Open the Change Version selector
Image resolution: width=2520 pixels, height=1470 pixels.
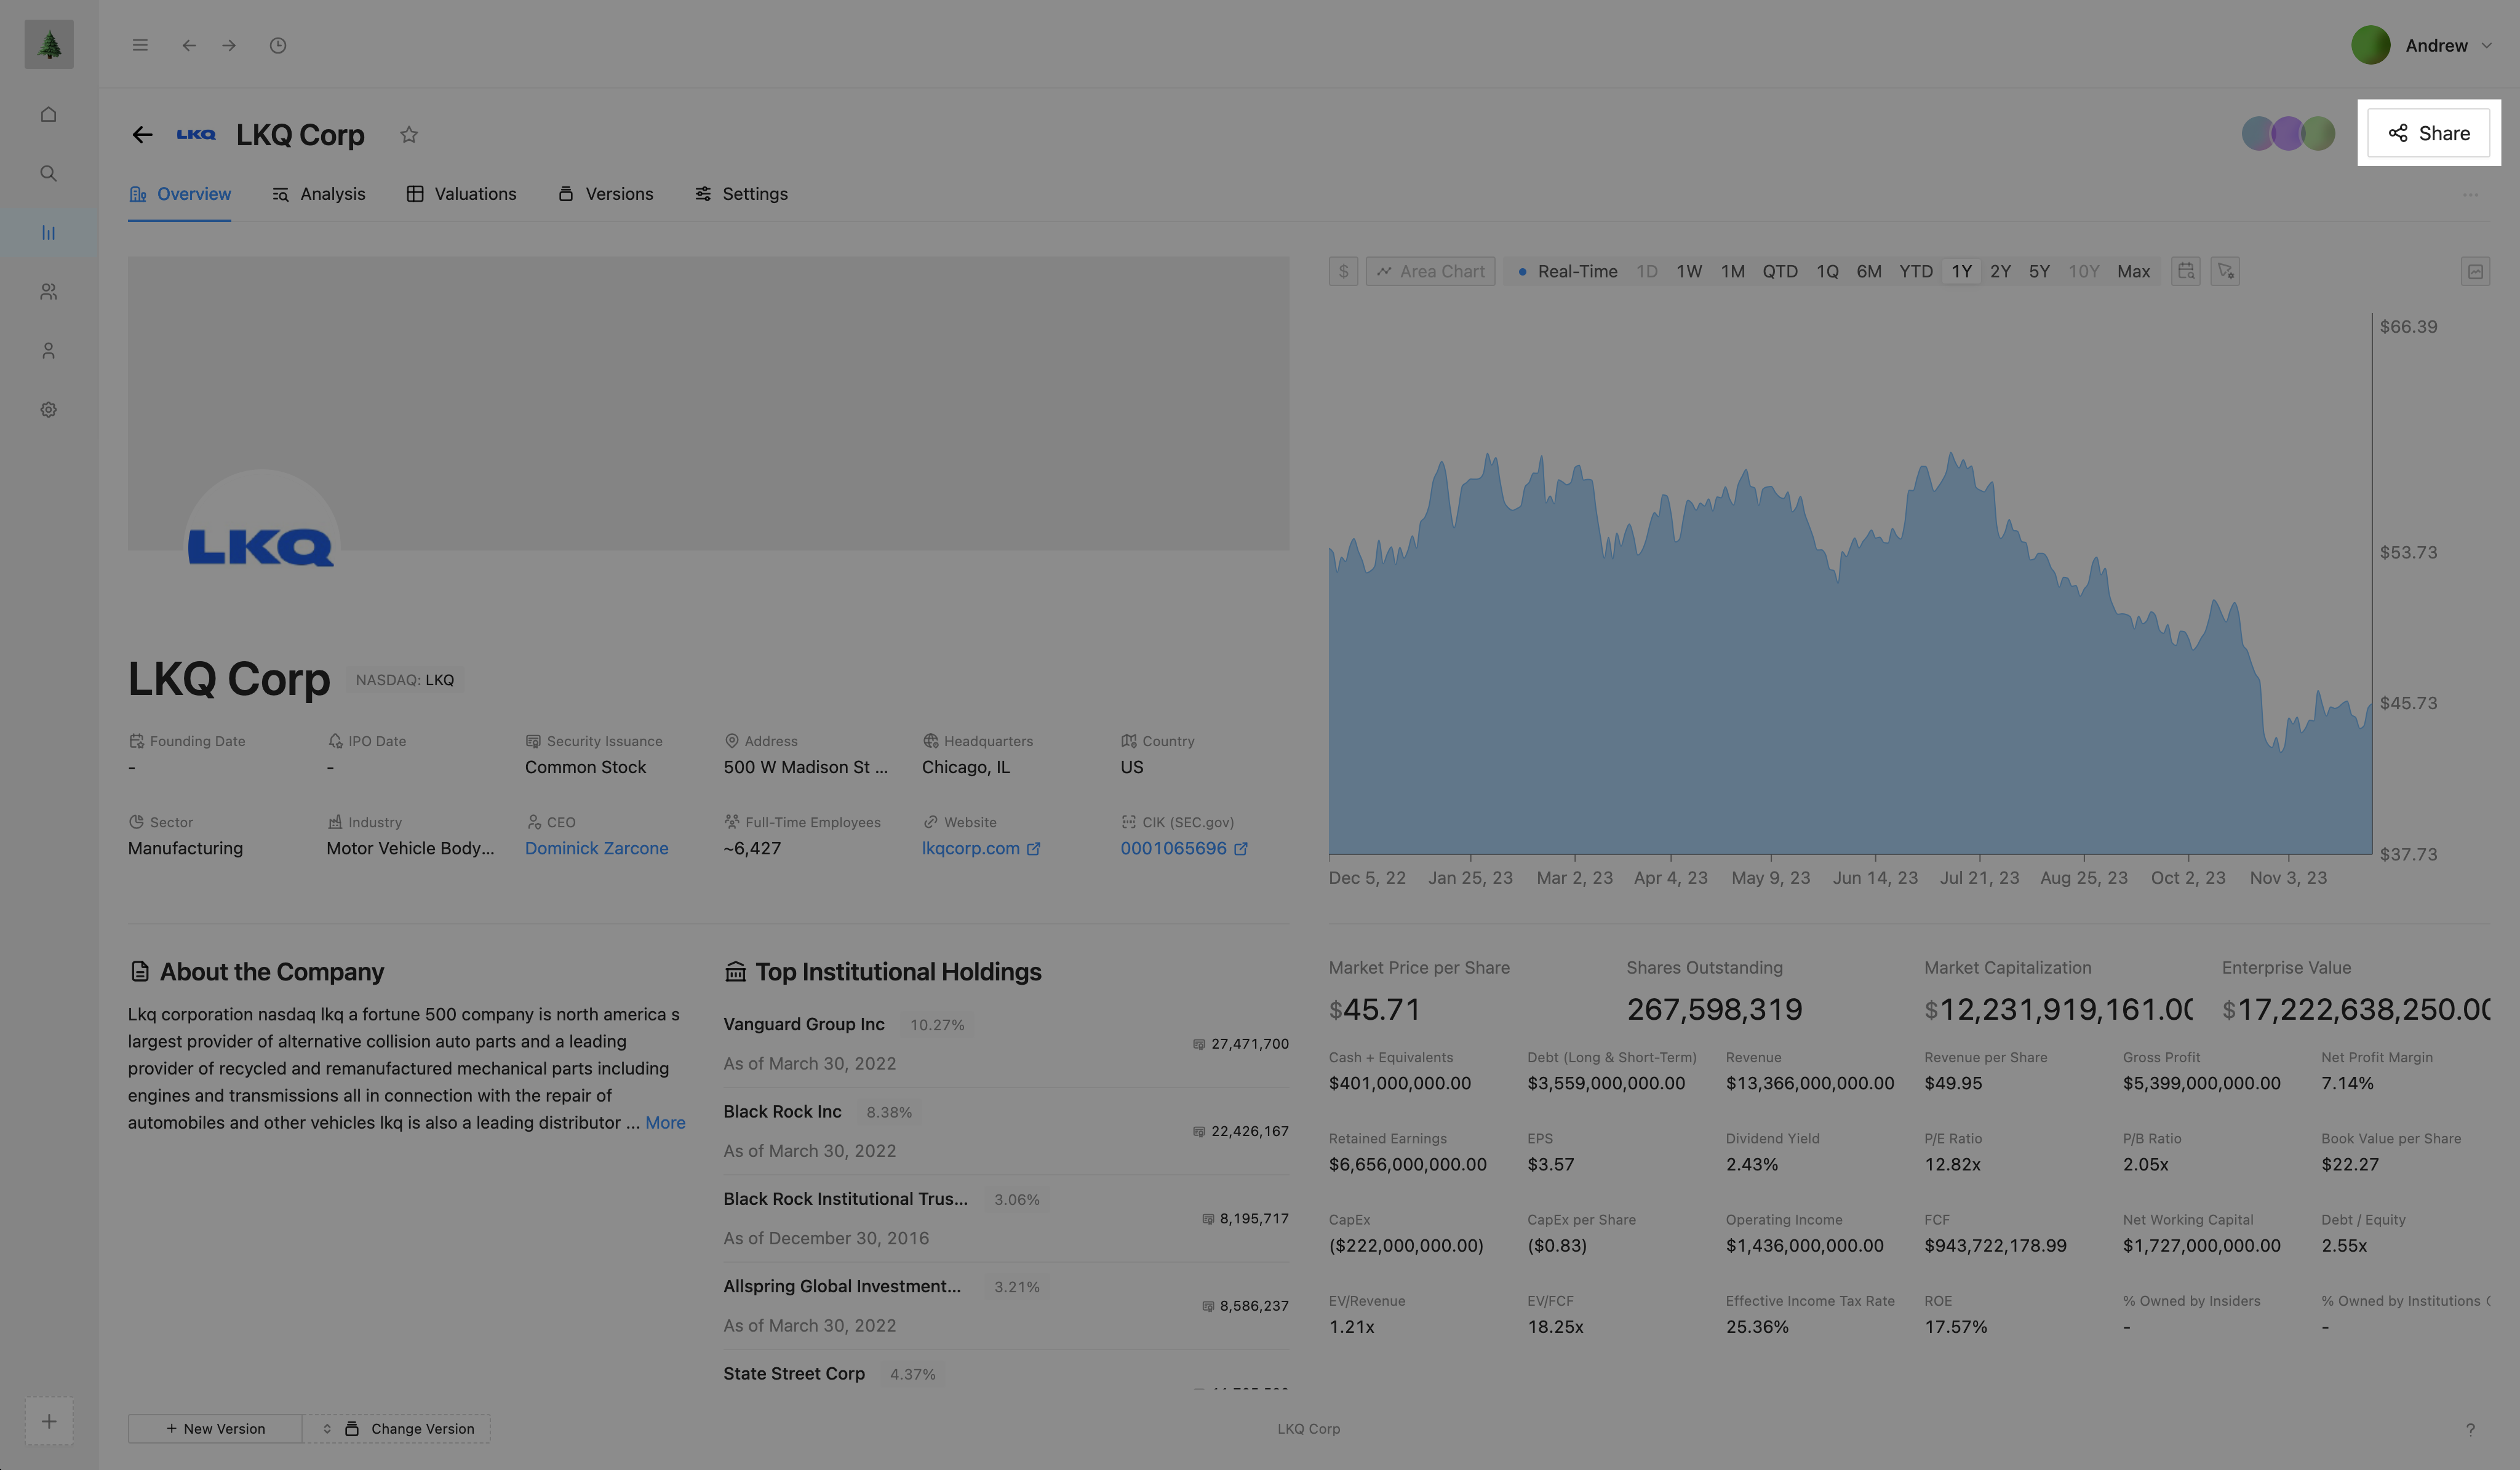397,1428
